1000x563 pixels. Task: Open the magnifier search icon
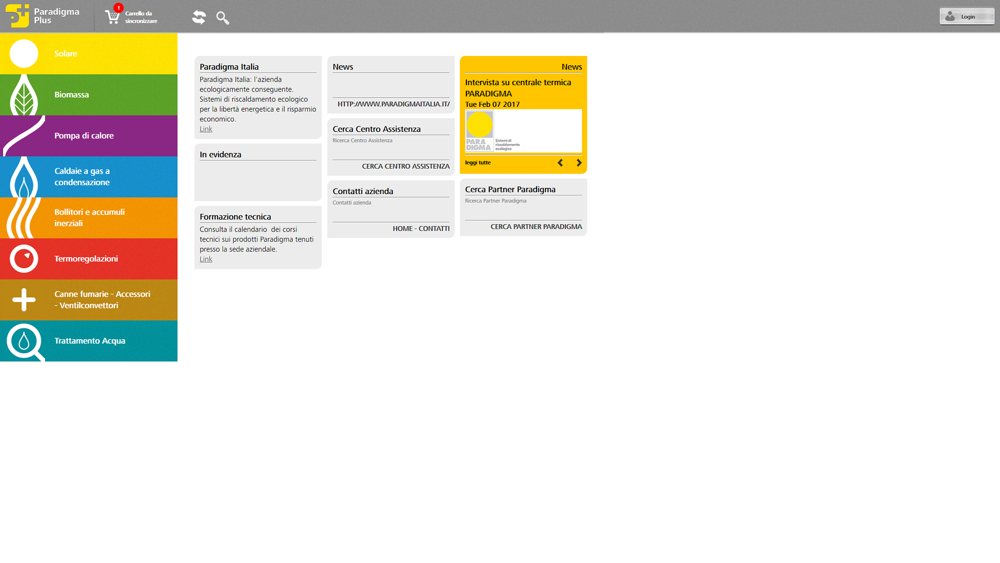(222, 18)
